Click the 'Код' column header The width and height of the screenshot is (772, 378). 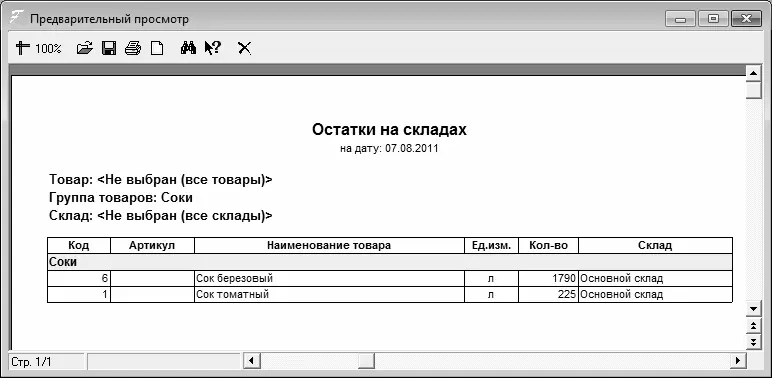coord(79,246)
